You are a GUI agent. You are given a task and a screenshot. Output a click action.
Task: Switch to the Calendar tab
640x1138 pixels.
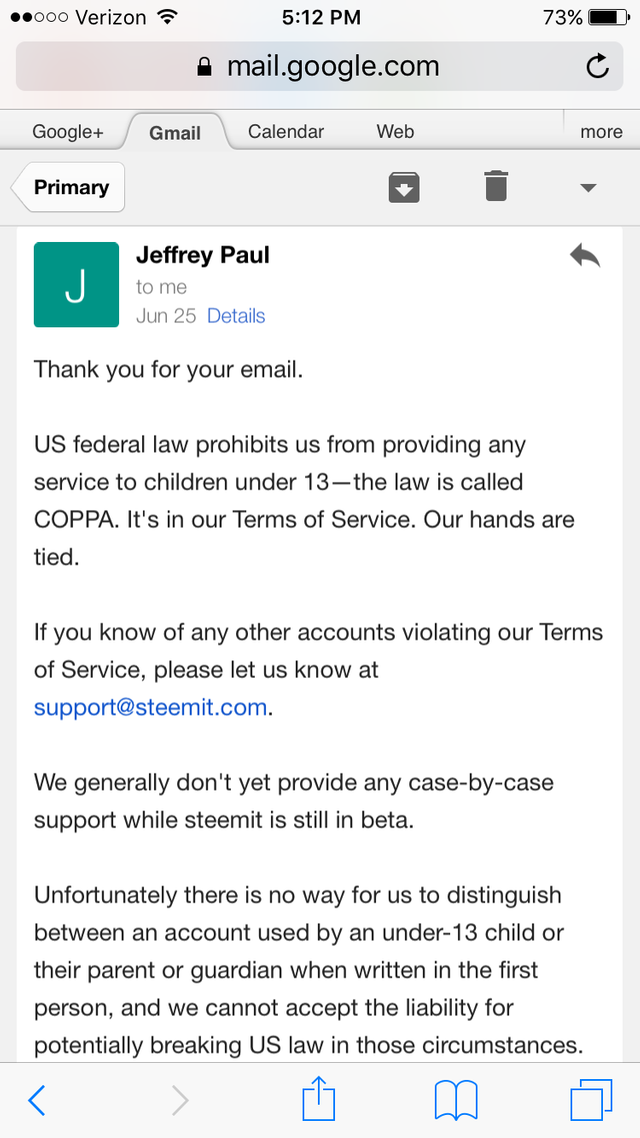click(x=286, y=132)
